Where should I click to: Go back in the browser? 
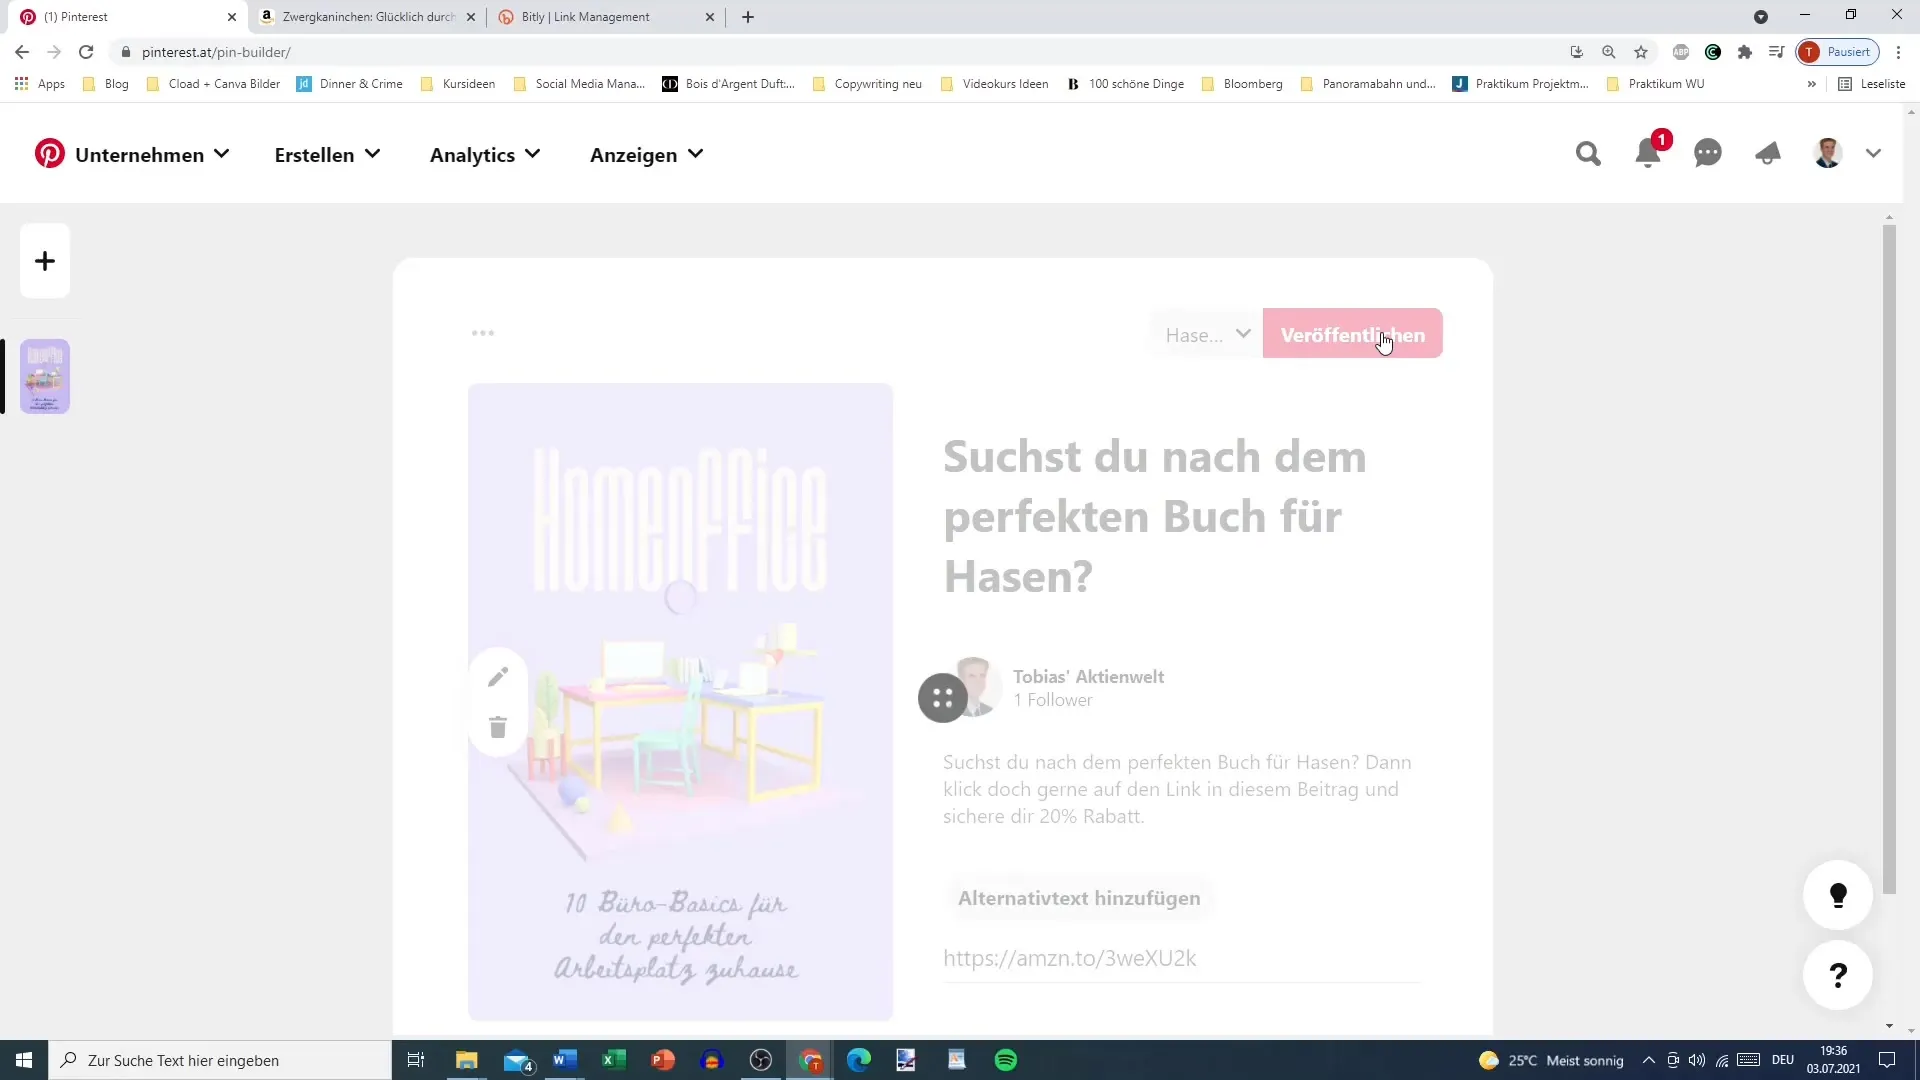tap(22, 52)
